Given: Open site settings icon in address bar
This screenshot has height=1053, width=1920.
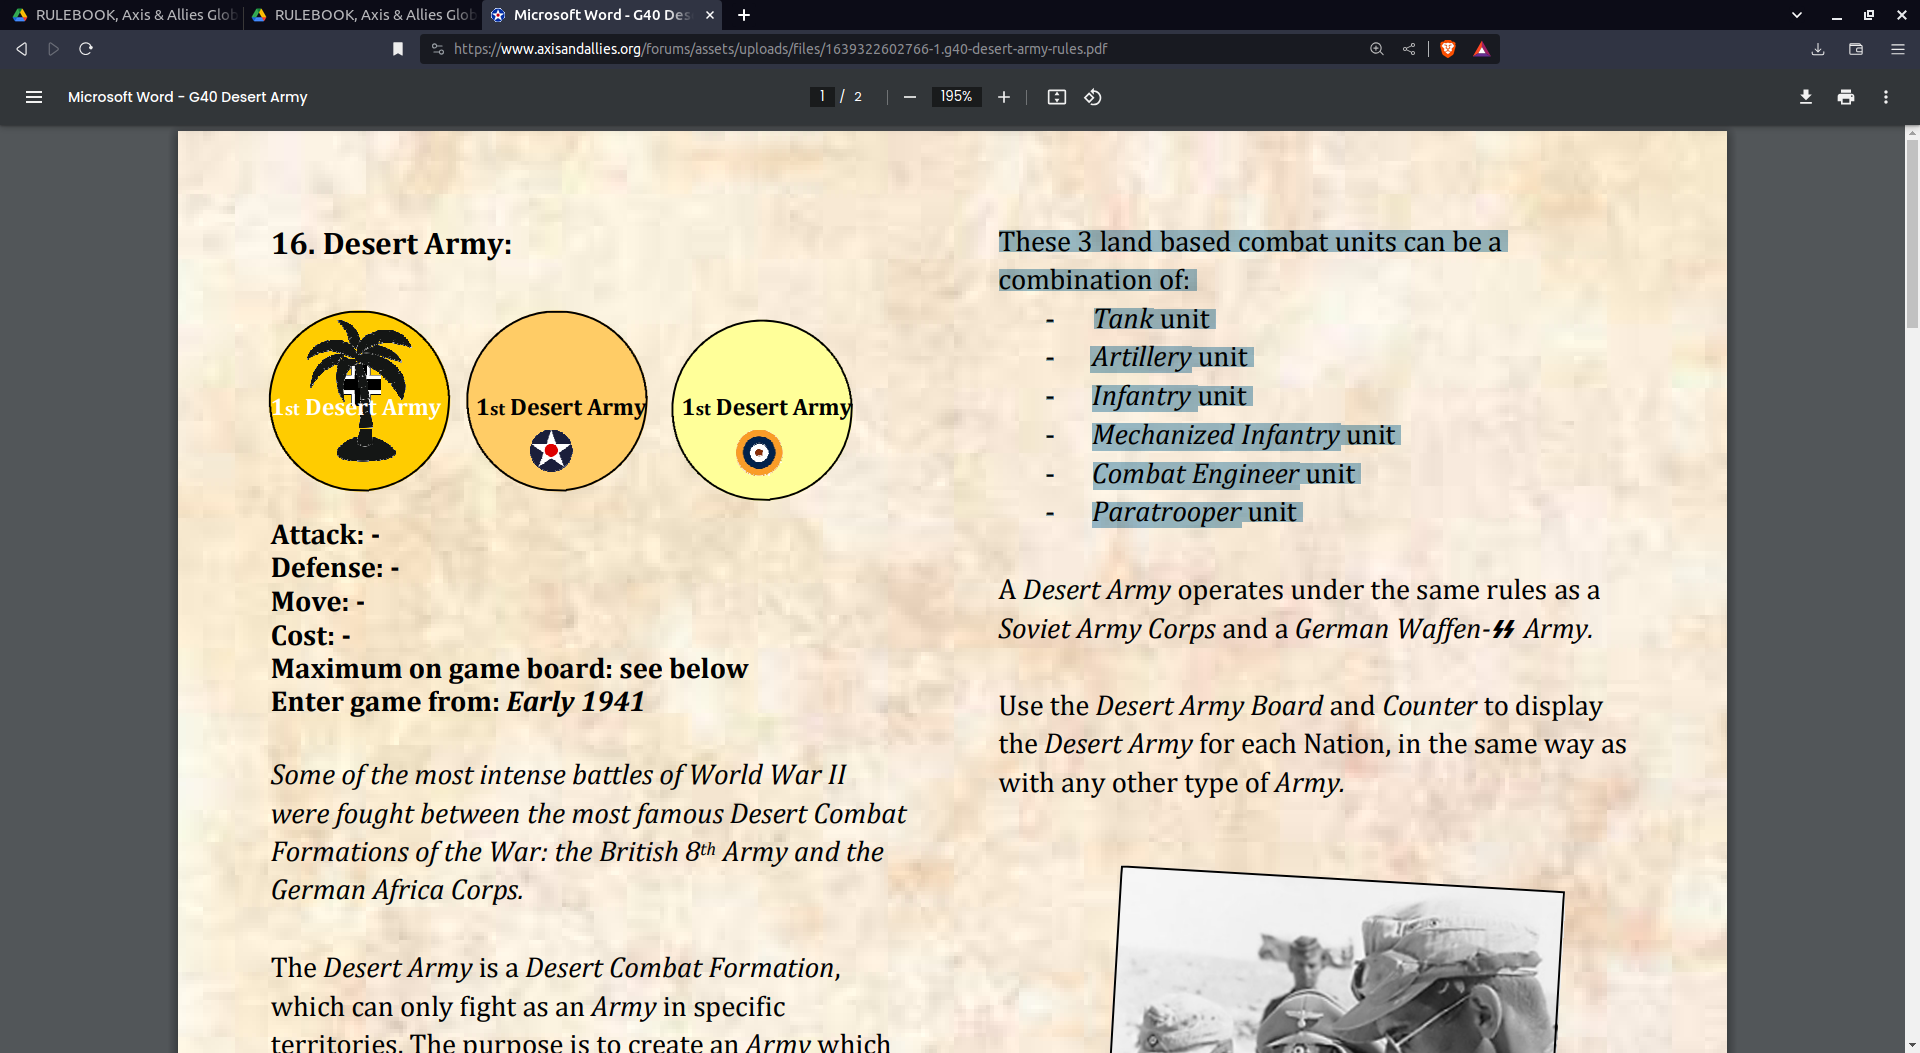Looking at the screenshot, I should 437,49.
